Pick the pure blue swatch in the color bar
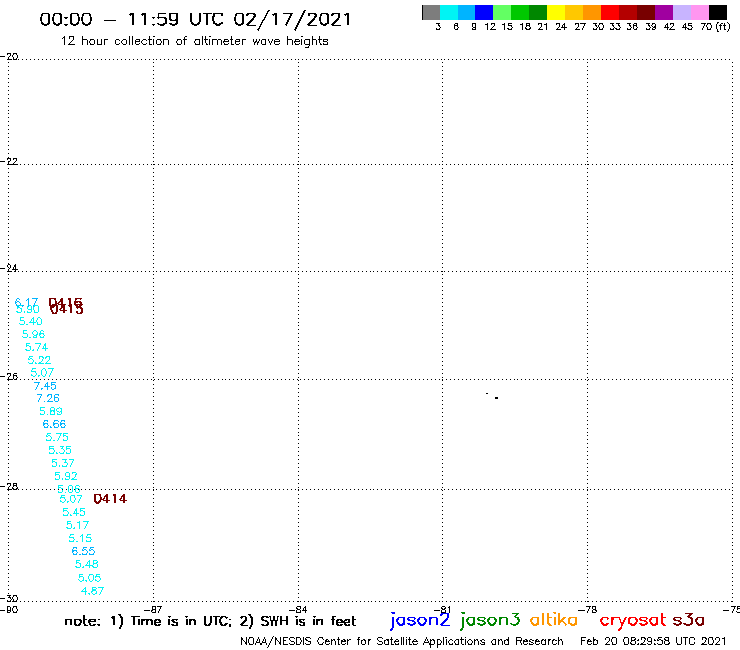Image resolution: width=740 pixels, height=650 pixels. click(484, 12)
